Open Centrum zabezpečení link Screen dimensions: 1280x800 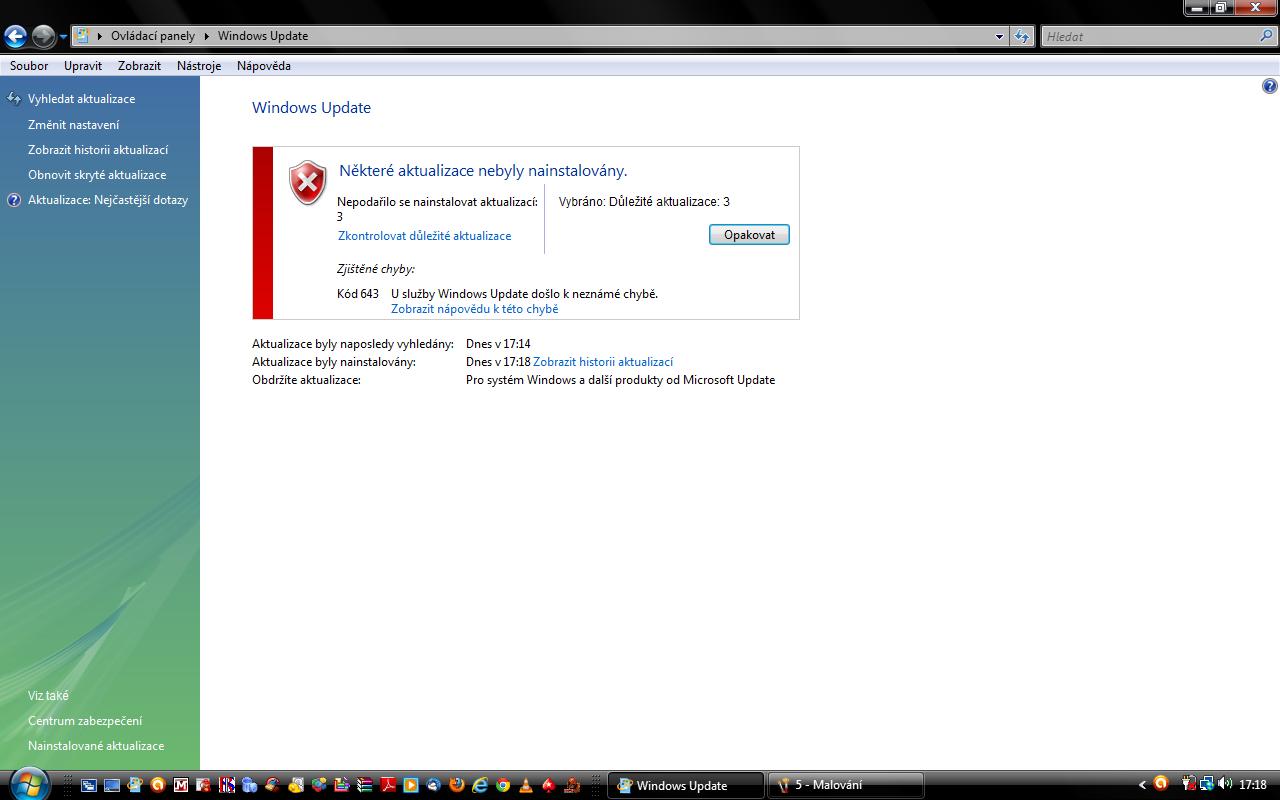click(x=85, y=721)
